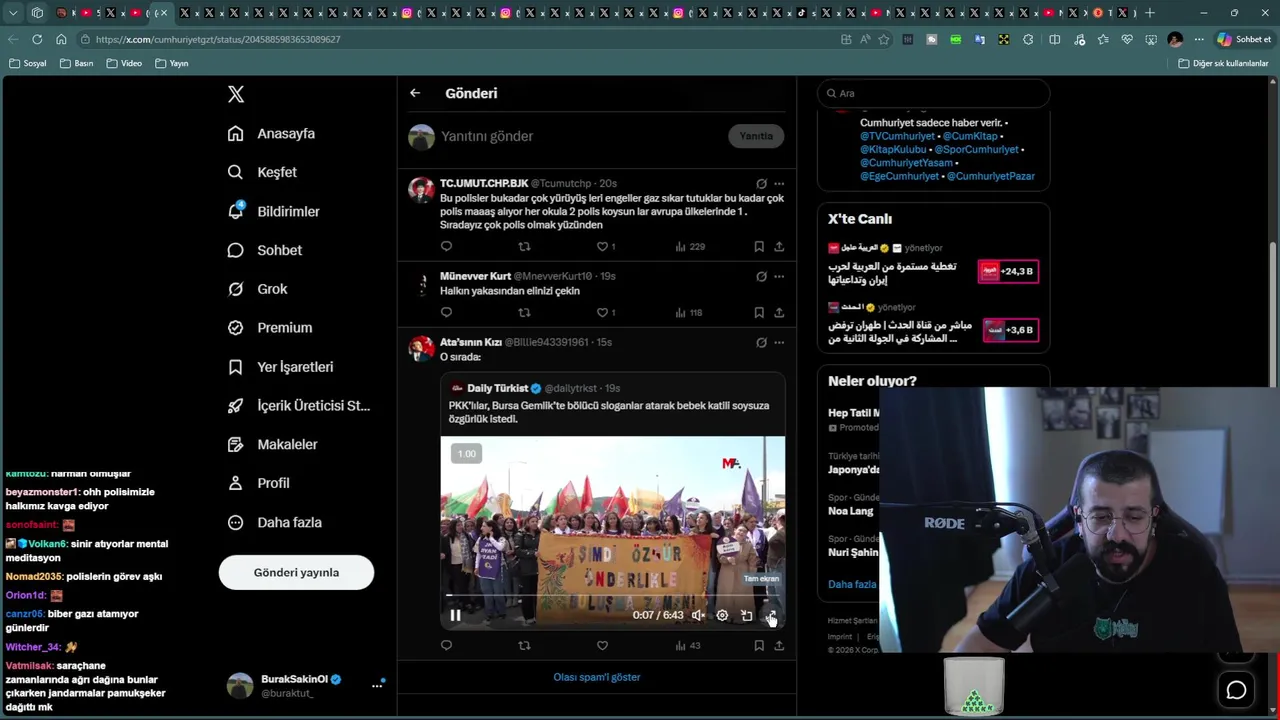
Task: Like Ata'sının Kızı's reply
Action: click(x=602, y=646)
